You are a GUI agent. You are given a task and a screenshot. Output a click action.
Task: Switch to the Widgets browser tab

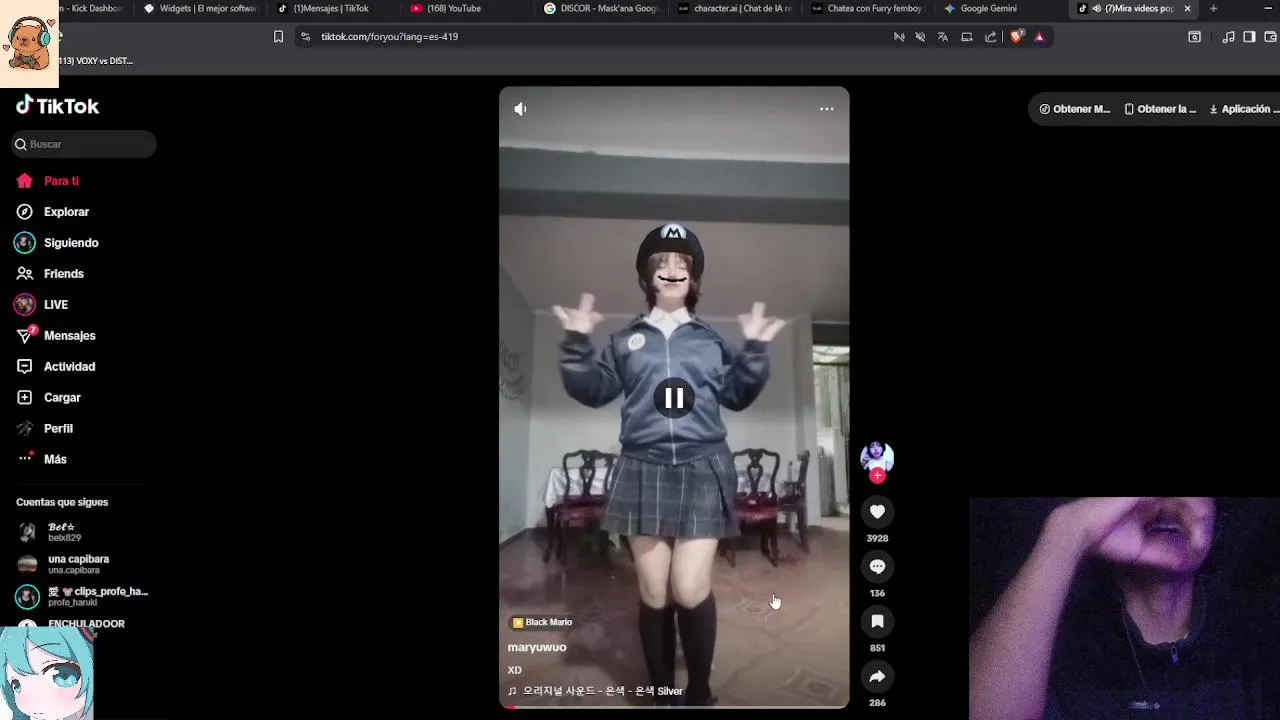coord(200,9)
